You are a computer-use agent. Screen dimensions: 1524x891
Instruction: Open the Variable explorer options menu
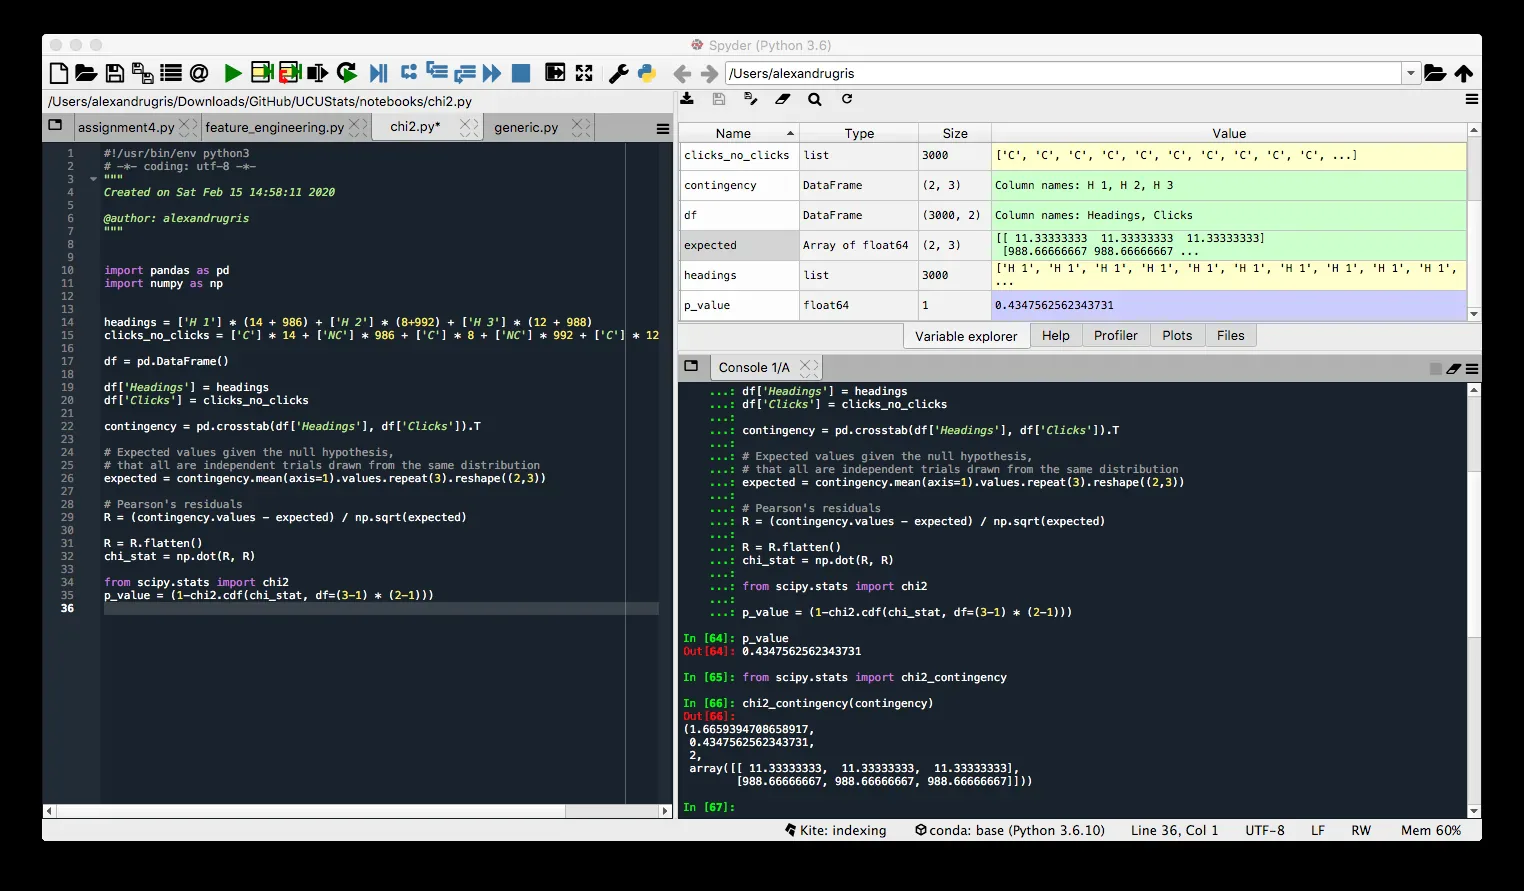[x=1472, y=99]
